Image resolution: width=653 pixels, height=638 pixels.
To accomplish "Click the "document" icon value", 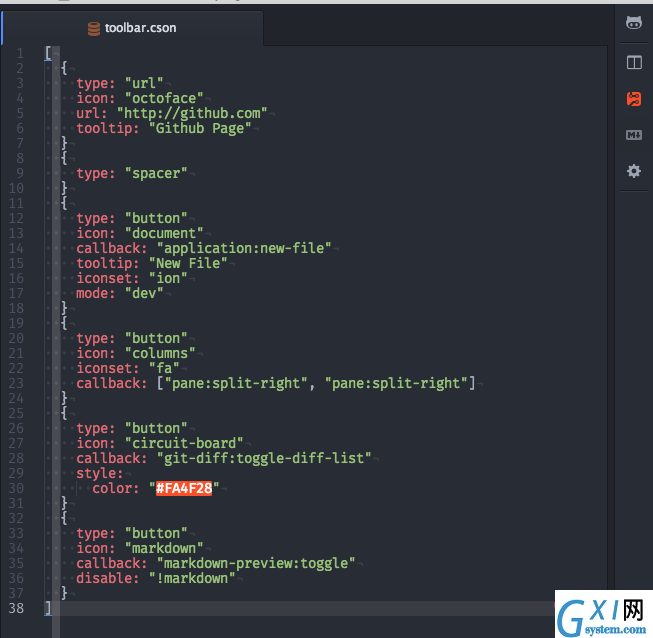I will [x=164, y=233].
